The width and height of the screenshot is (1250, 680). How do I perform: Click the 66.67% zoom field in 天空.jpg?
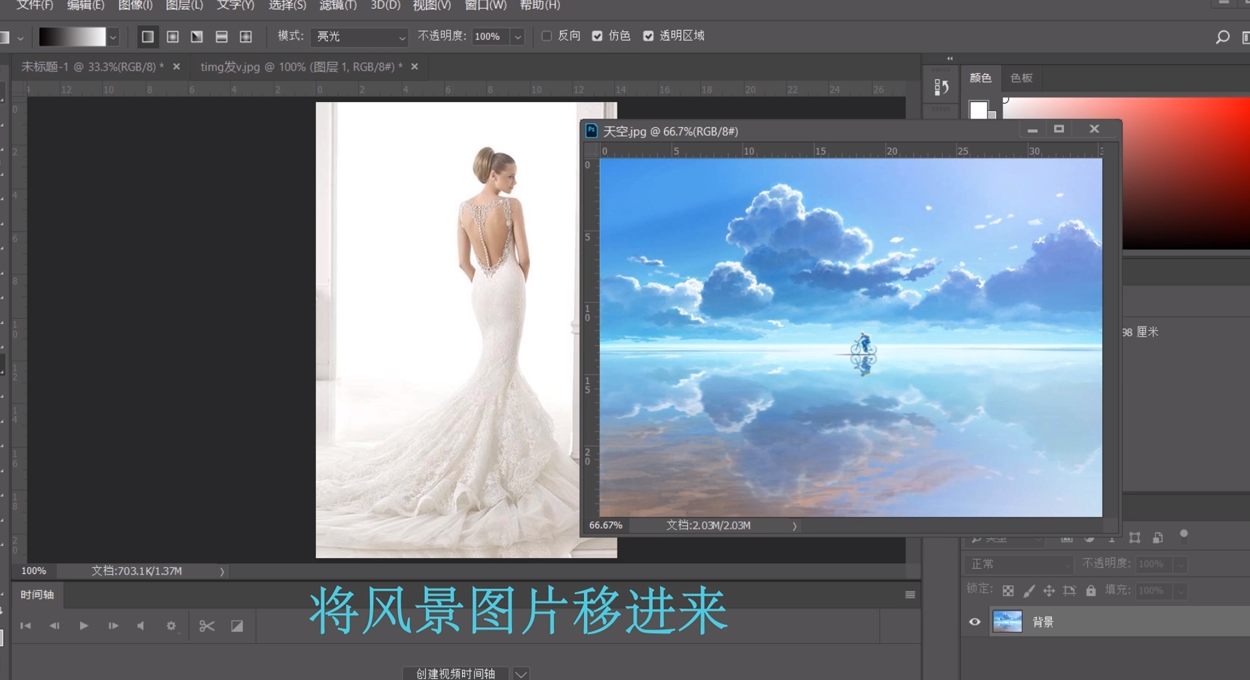(606, 525)
